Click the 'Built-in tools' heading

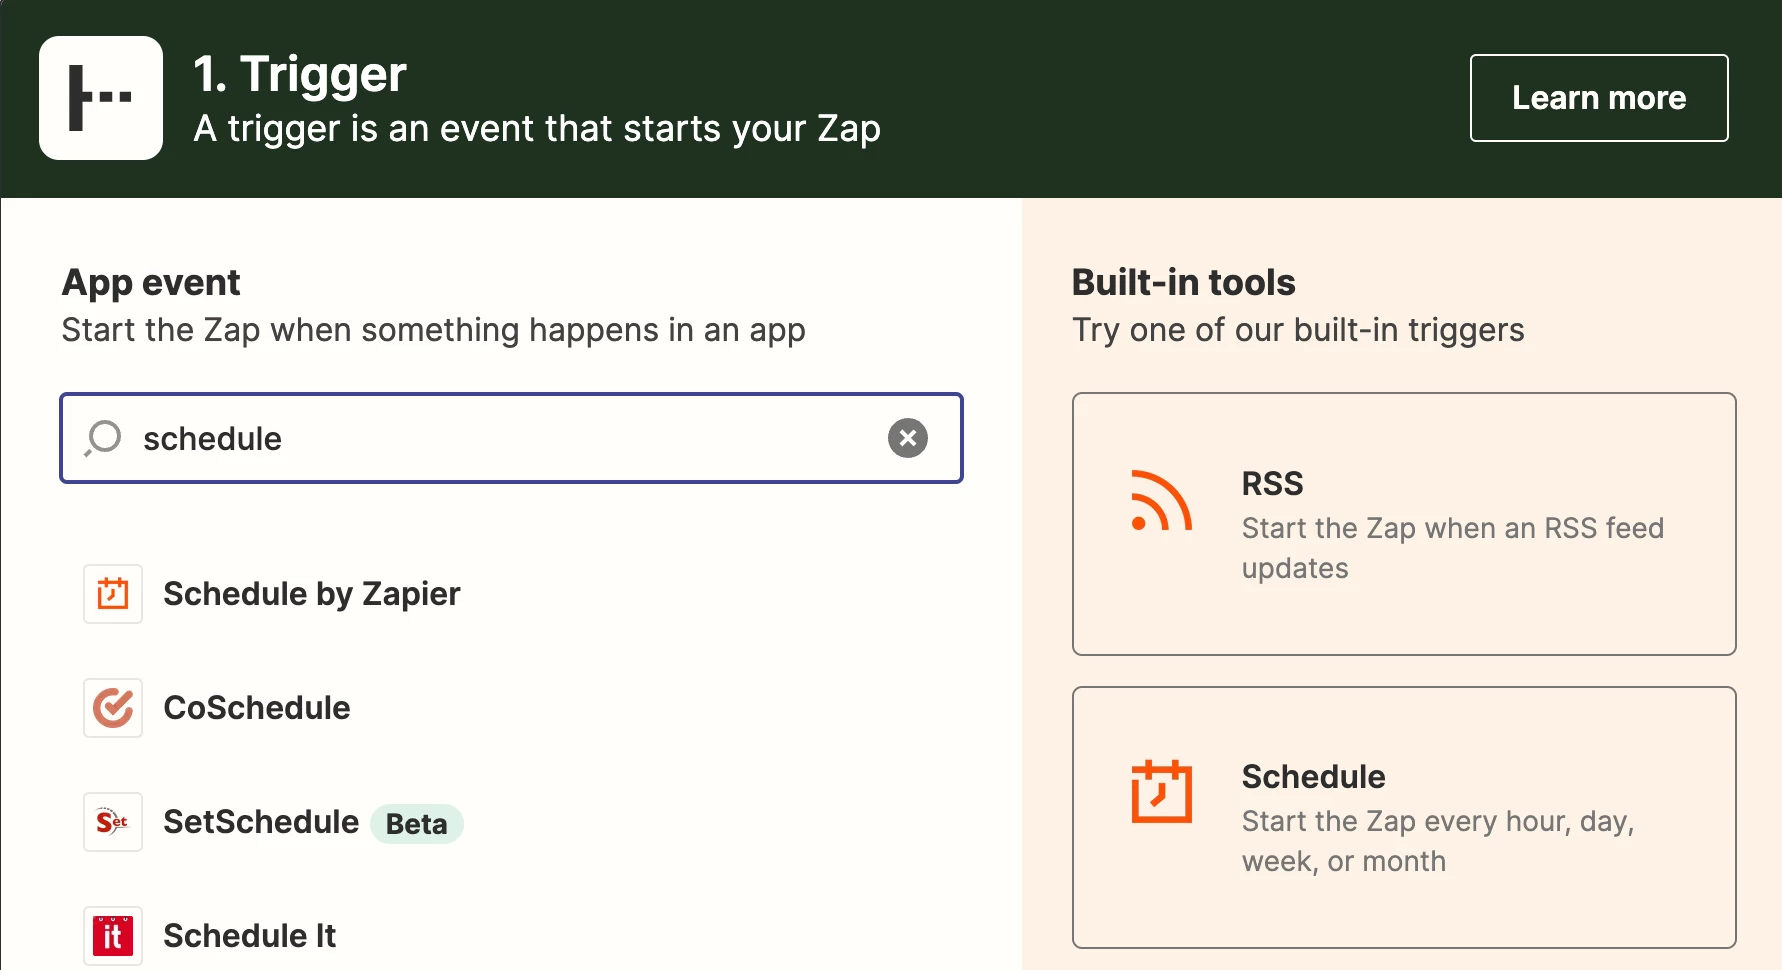[x=1183, y=283]
